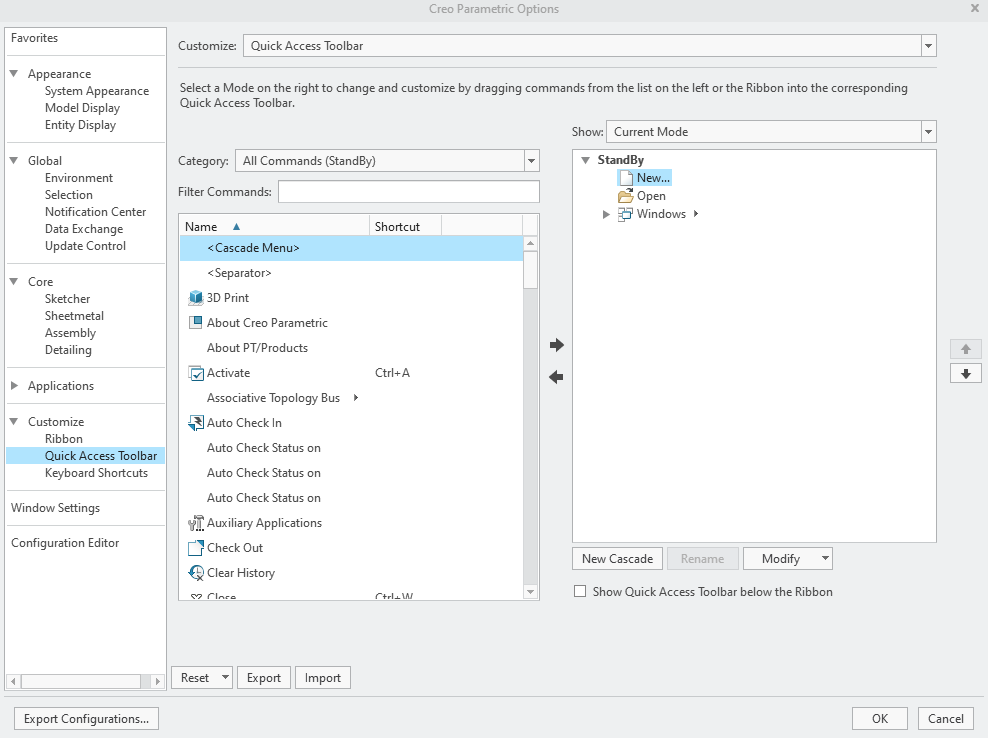Viewport: 988px width, 738px height.
Task: Select Ribbon in the Customize sidebar
Action: tap(63, 438)
